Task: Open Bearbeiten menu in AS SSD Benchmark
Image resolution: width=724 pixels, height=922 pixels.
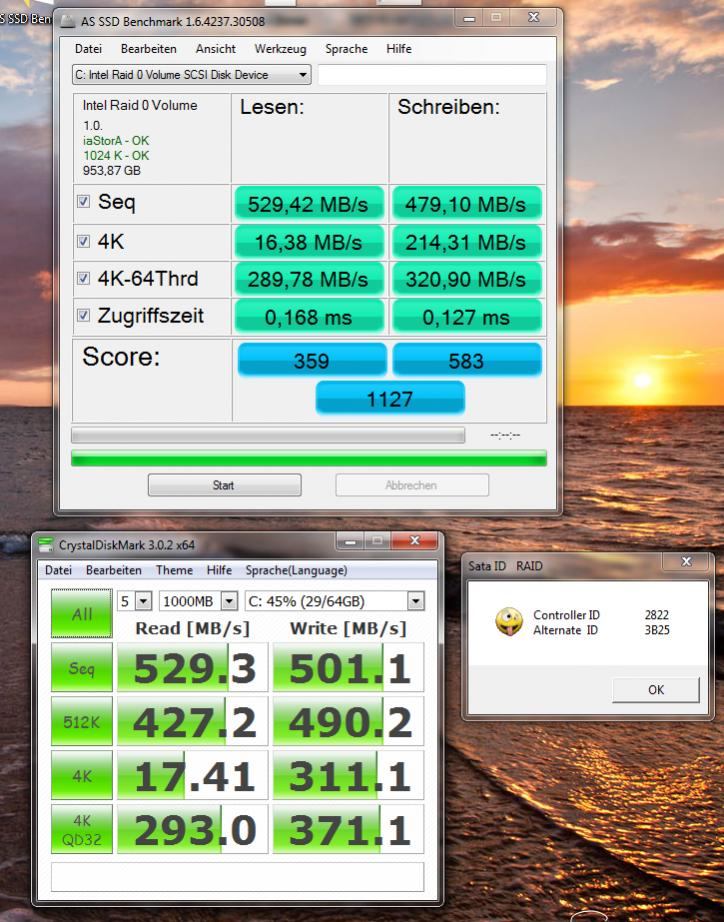Action: [x=149, y=49]
